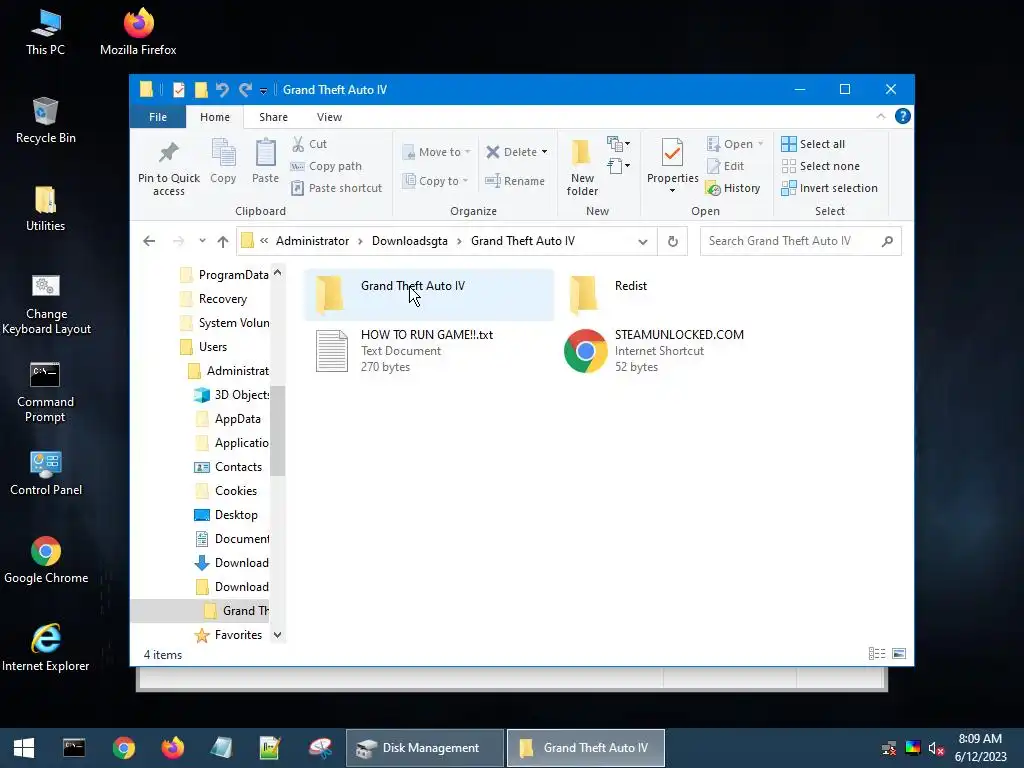Click the muted volume tray icon
This screenshot has height=768, width=1024.
pos(936,748)
